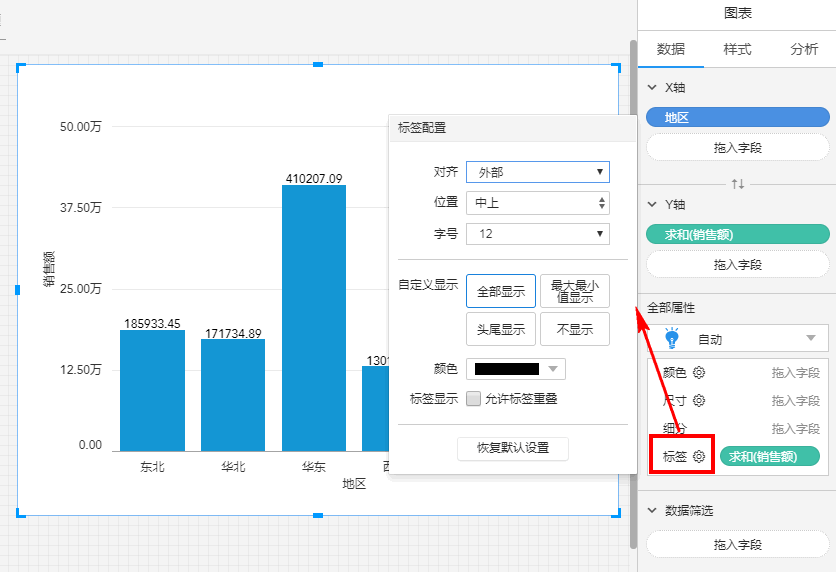Enable 允许标签重叠 checkbox
Screen dimensions: 836x572
474,398
